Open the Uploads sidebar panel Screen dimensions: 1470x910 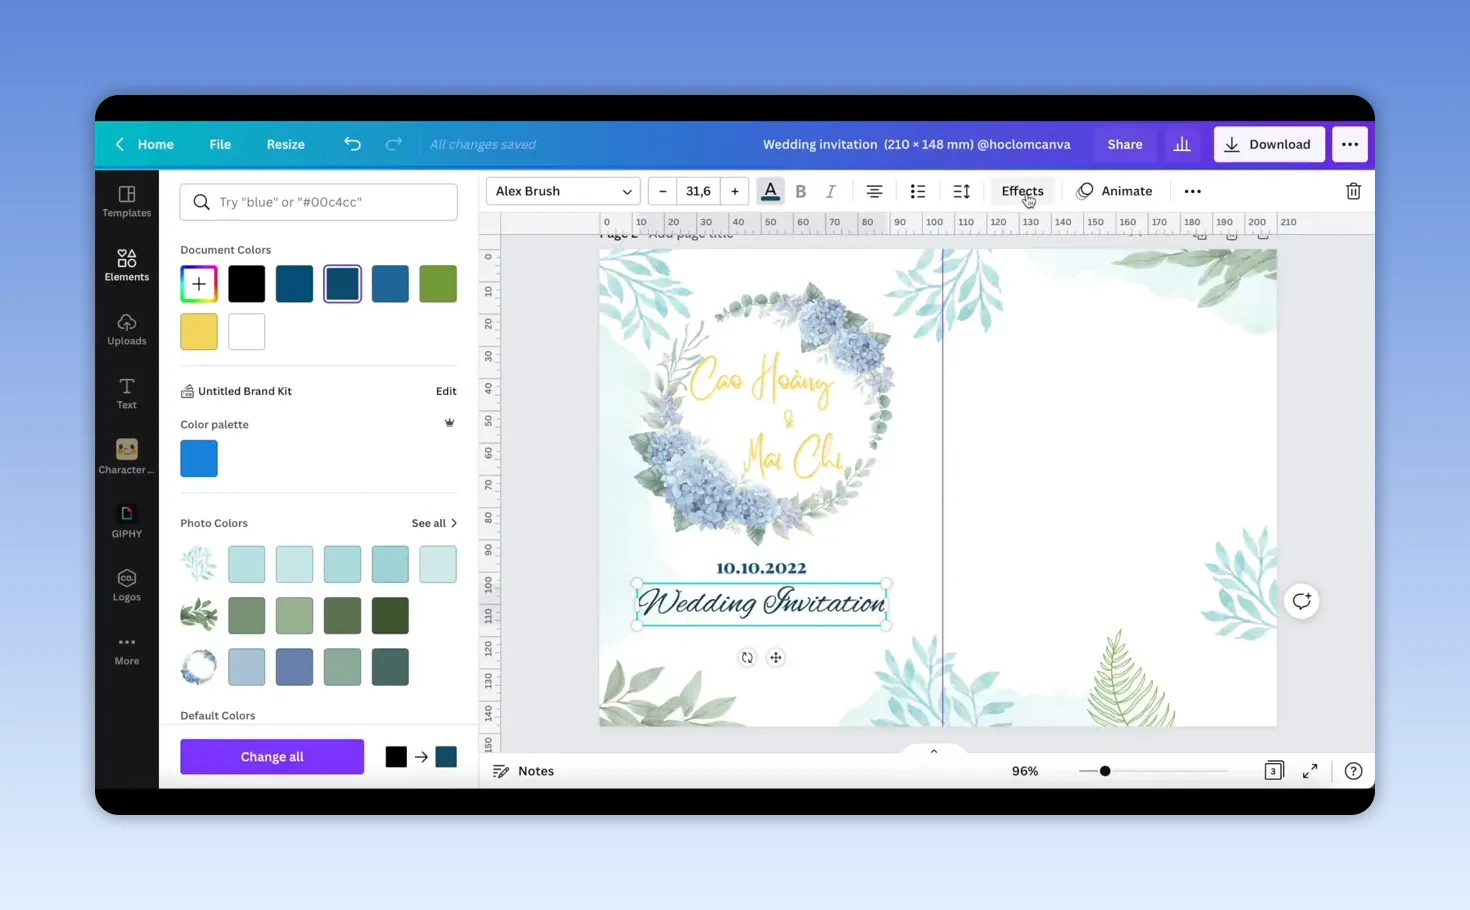[127, 329]
